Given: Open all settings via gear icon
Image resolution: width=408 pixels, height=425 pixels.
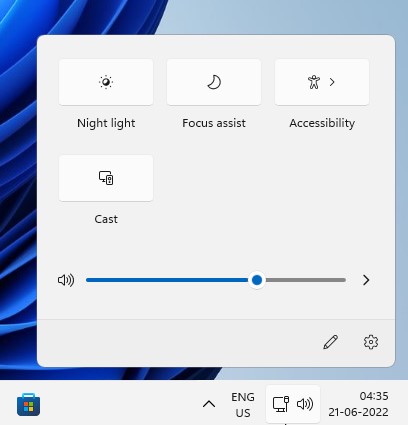Looking at the screenshot, I should pyautogui.click(x=371, y=342).
